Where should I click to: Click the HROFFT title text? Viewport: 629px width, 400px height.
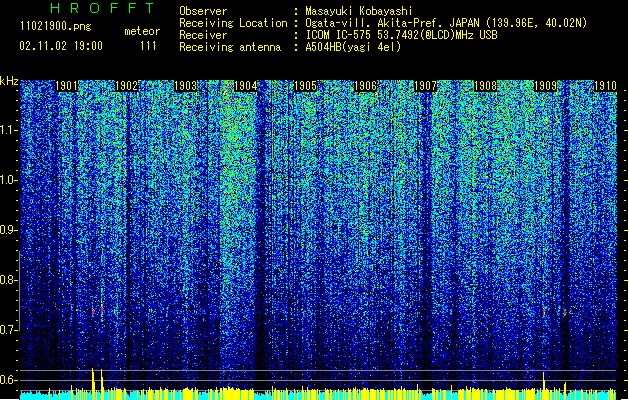(103, 8)
